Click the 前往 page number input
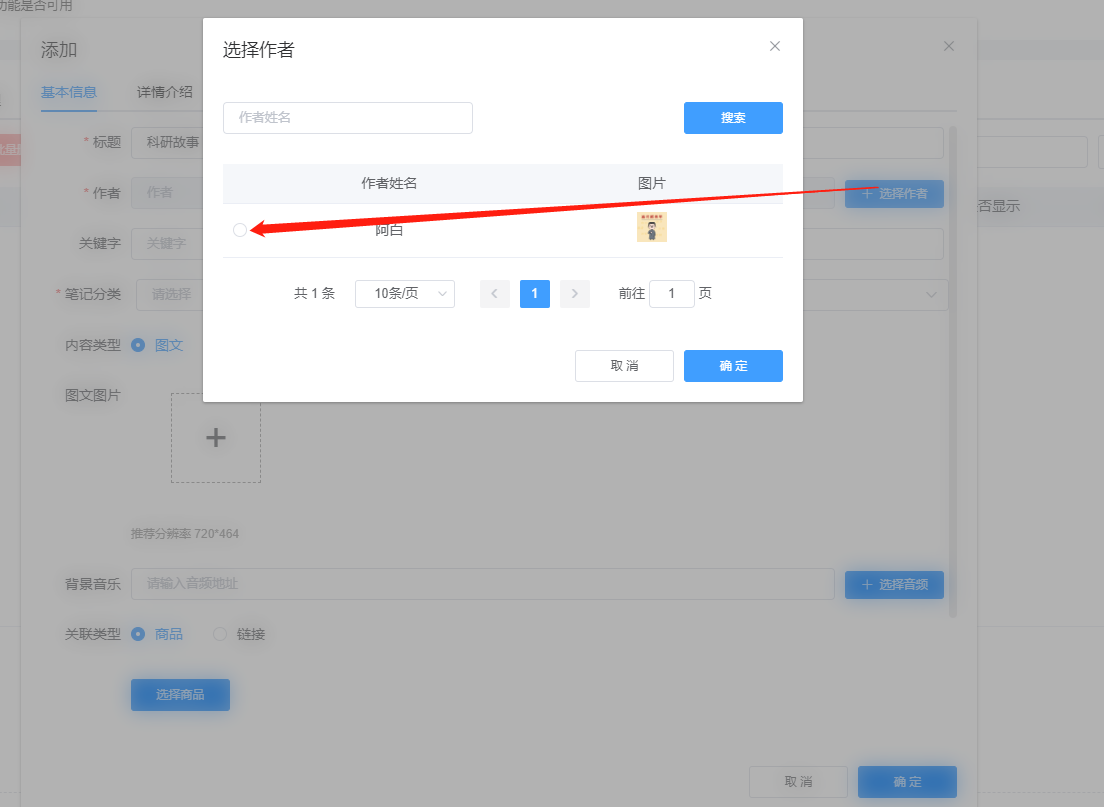 click(672, 293)
